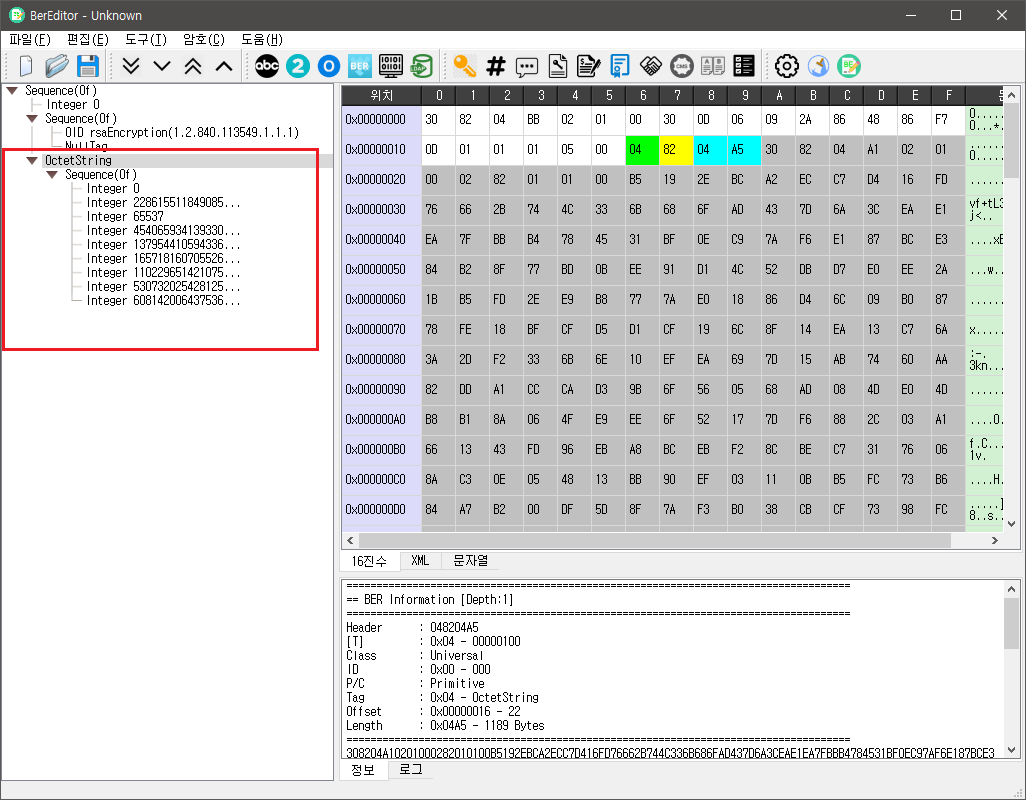Open the 도구(T) menu
Image resolution: width=1026 pixels, height=800 pixels.
click(x=146, y=39)
